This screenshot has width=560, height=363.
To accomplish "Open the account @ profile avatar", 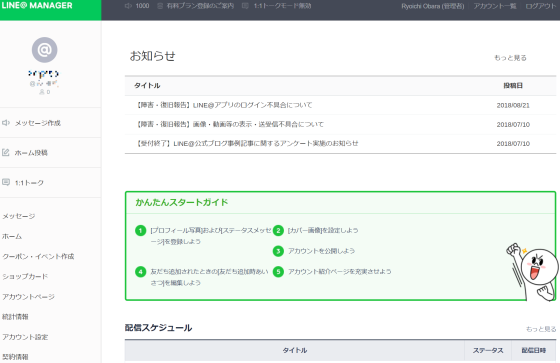I will pyautogui.click(x=45, y=50).
